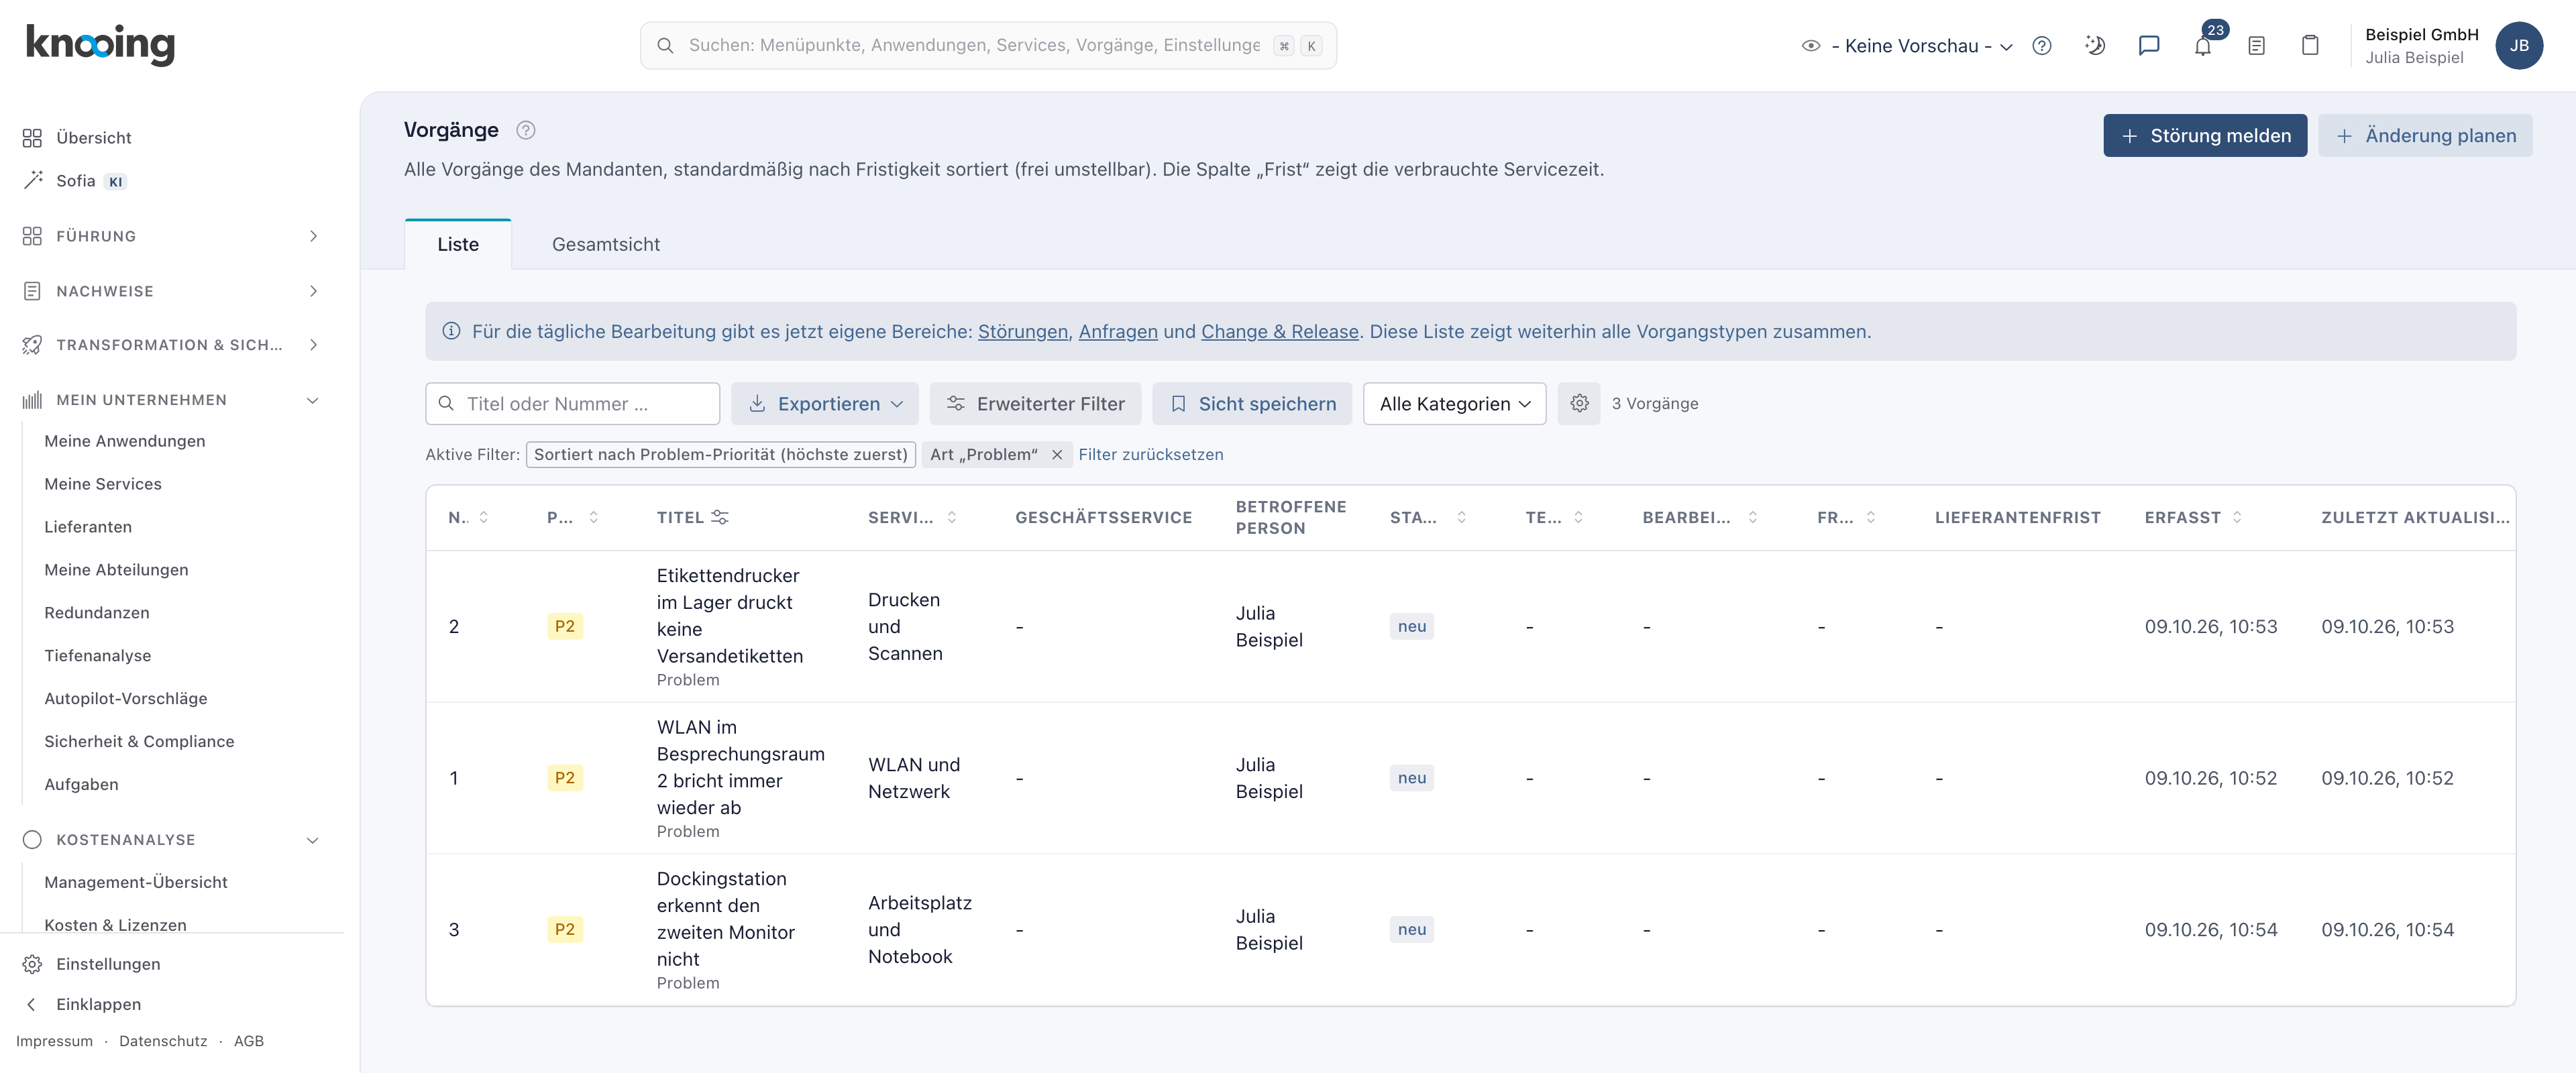This screenshot has width=2576, height=1073.
Task: Select the Liste tab
Action: [x=458, y=244]
